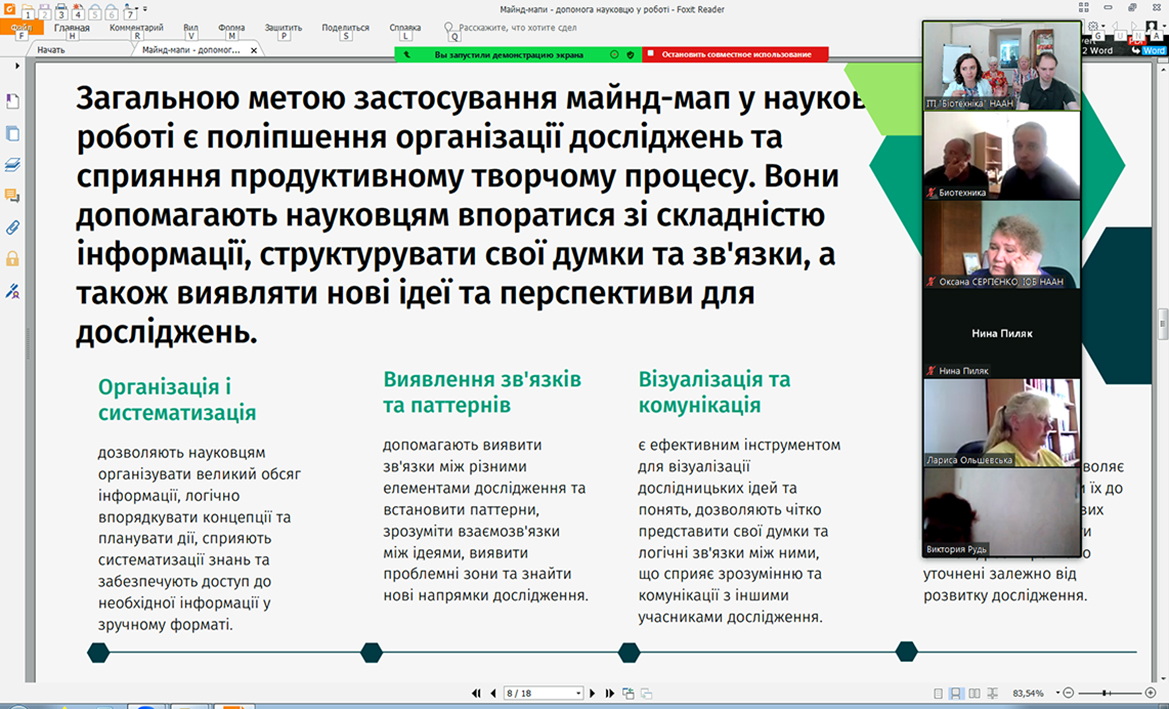Image resolution: width=1169 pixels, height=709 pixels.
Task: Click the Open folder quick-access icon
Action: coord(27,10)
